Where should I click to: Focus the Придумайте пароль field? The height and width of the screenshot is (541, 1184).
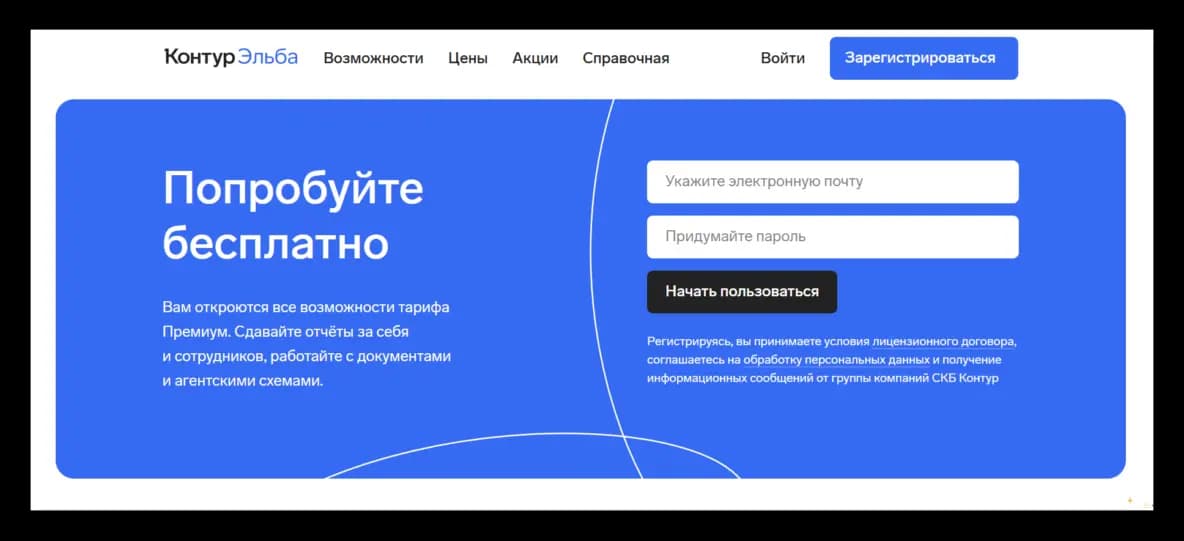[832, 236]
